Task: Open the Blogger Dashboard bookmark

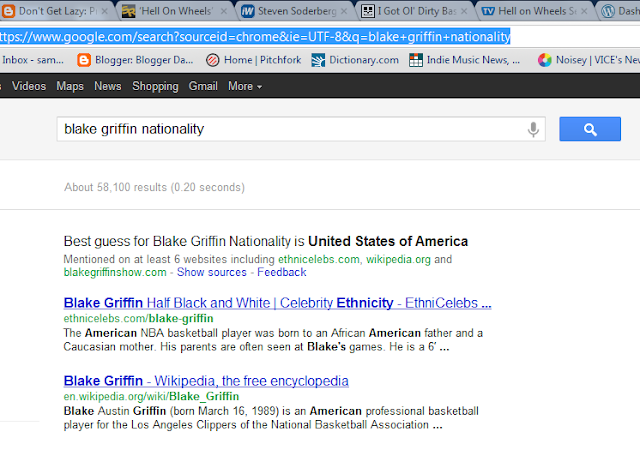Action: click(135, 60)
